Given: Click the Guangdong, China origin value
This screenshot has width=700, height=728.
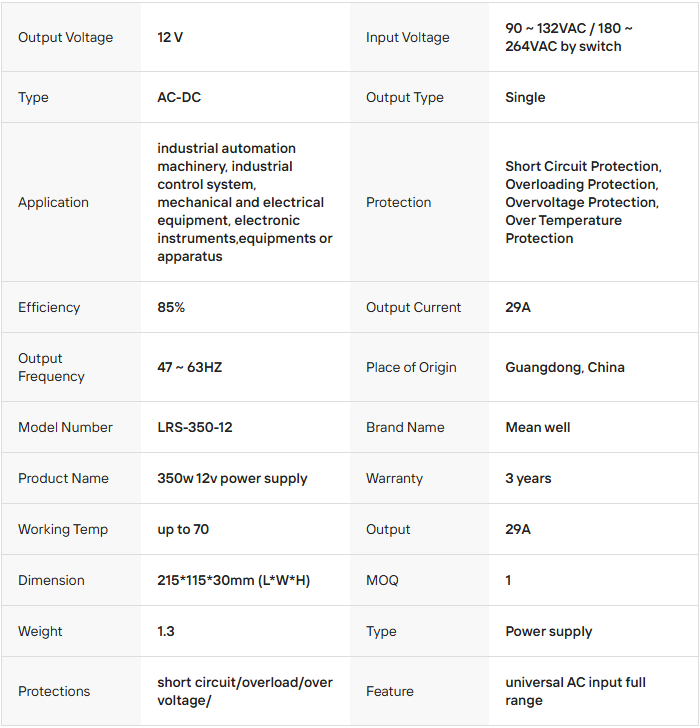Looking at the screenshot, I should pos(564,368).
